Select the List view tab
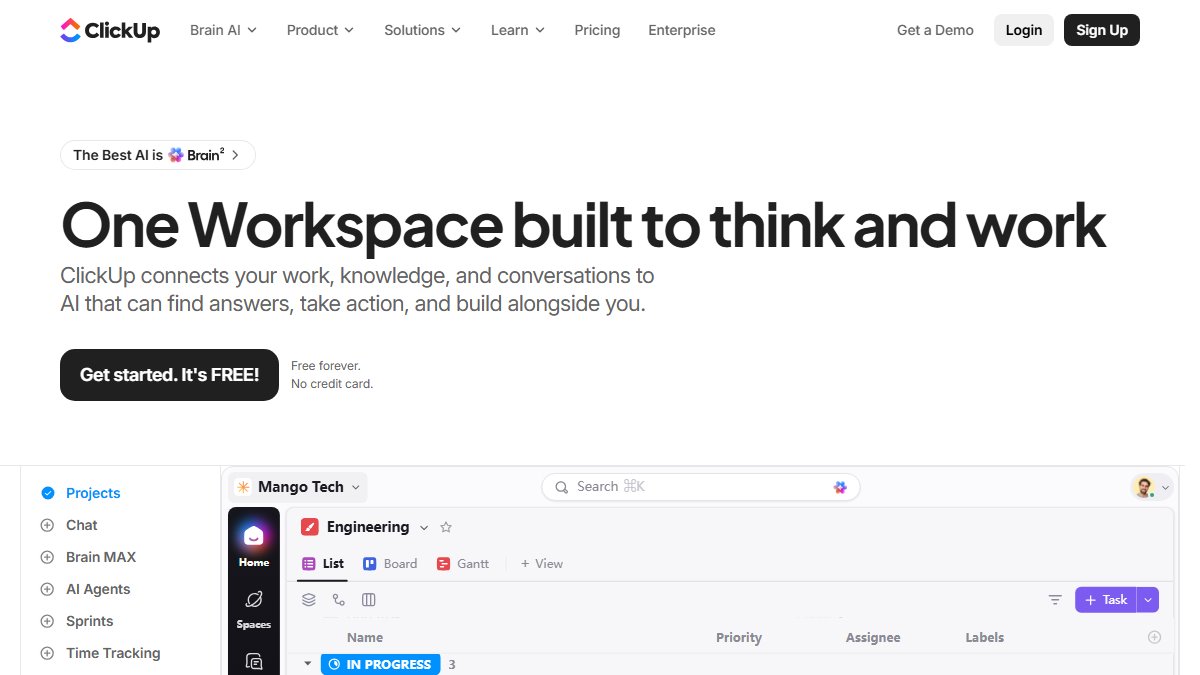 click(323, 564)
